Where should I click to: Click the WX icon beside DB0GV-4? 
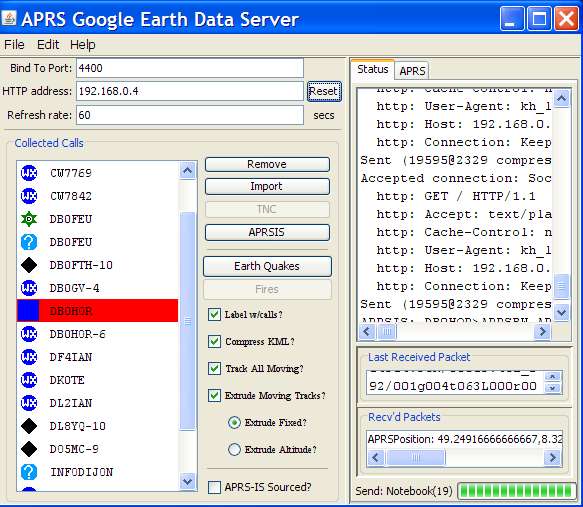point(29,288)
